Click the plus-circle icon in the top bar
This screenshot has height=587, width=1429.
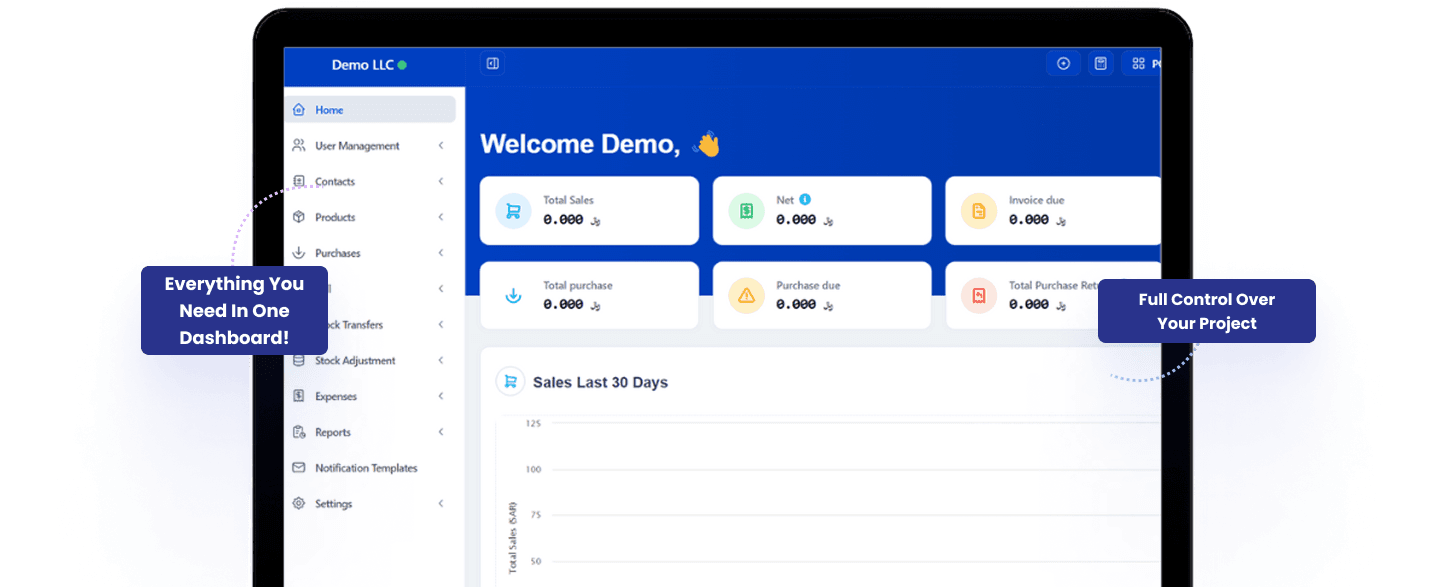click(x=1063, y=64)
